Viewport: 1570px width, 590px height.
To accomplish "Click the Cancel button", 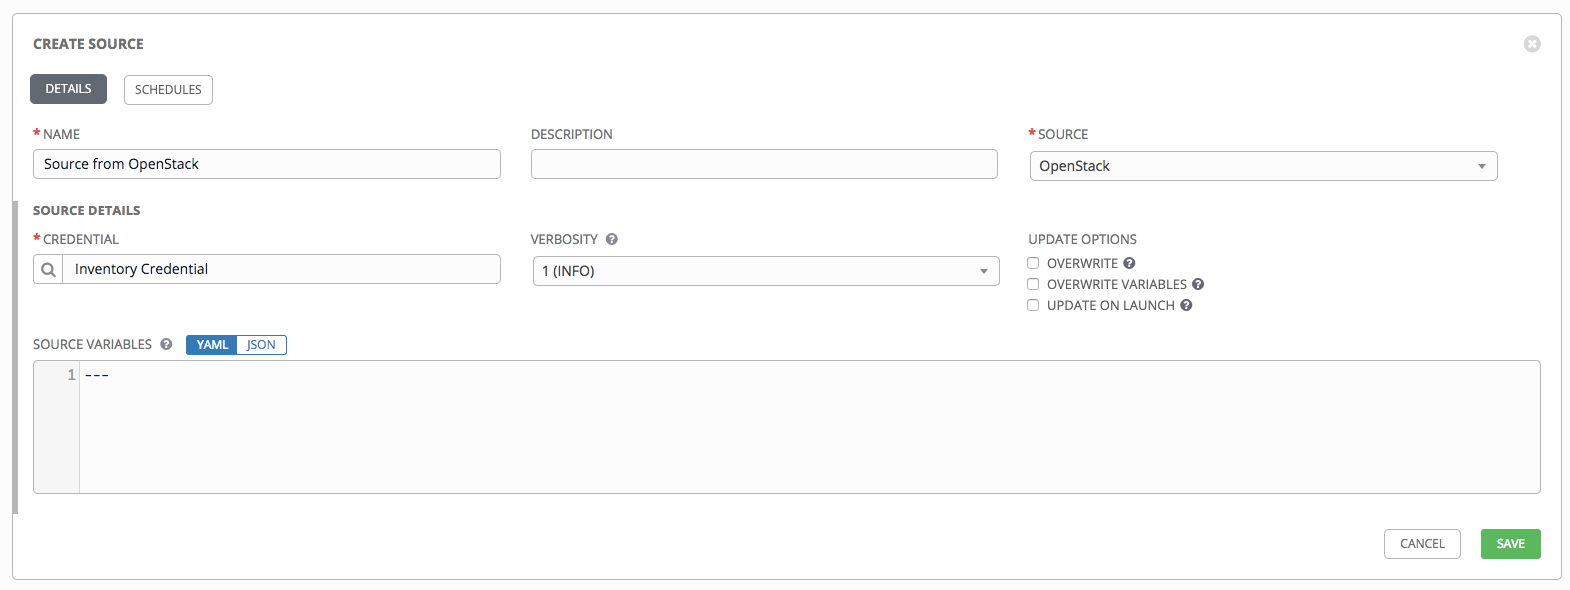I will coord(1421,544).
